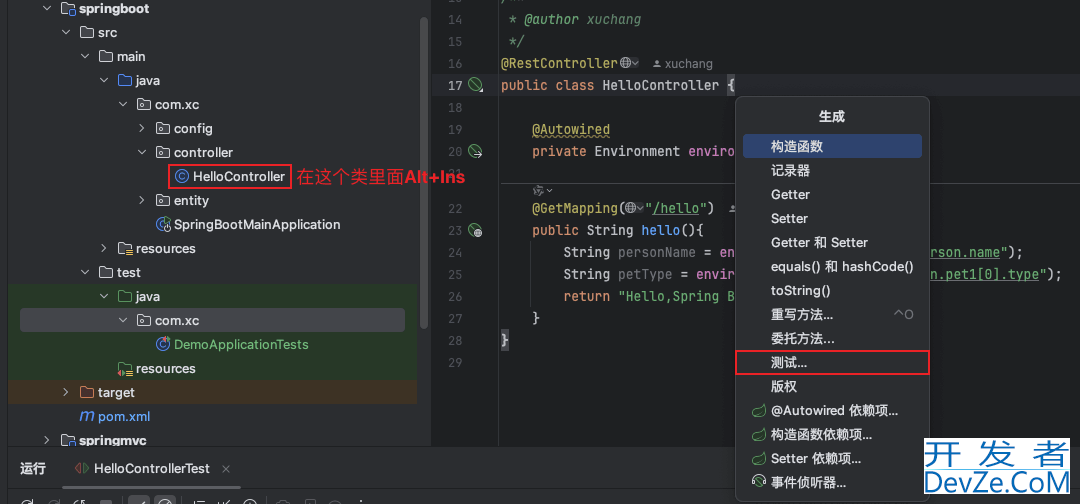
Task: Select @Autowired 依赖项... entry
Action: [832, 411]
